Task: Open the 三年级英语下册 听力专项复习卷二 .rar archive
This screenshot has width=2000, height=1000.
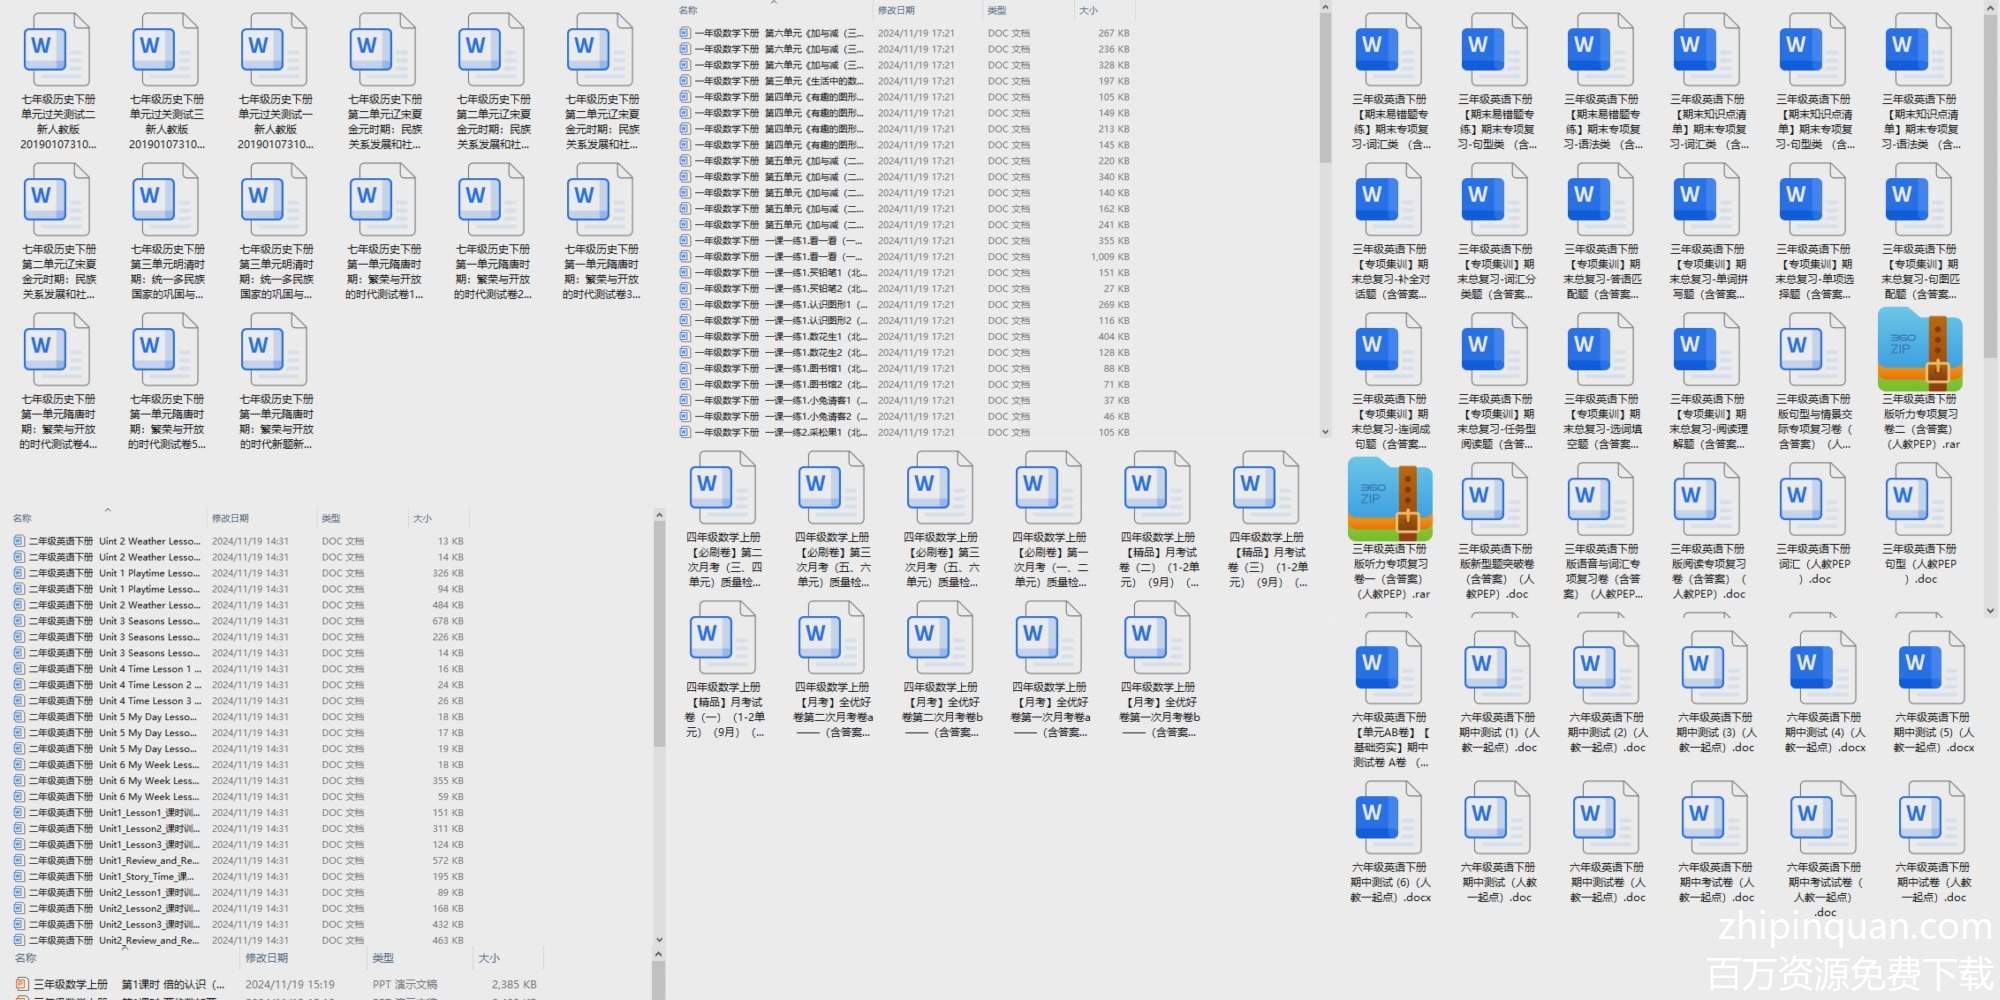Action: point(1920,350)
